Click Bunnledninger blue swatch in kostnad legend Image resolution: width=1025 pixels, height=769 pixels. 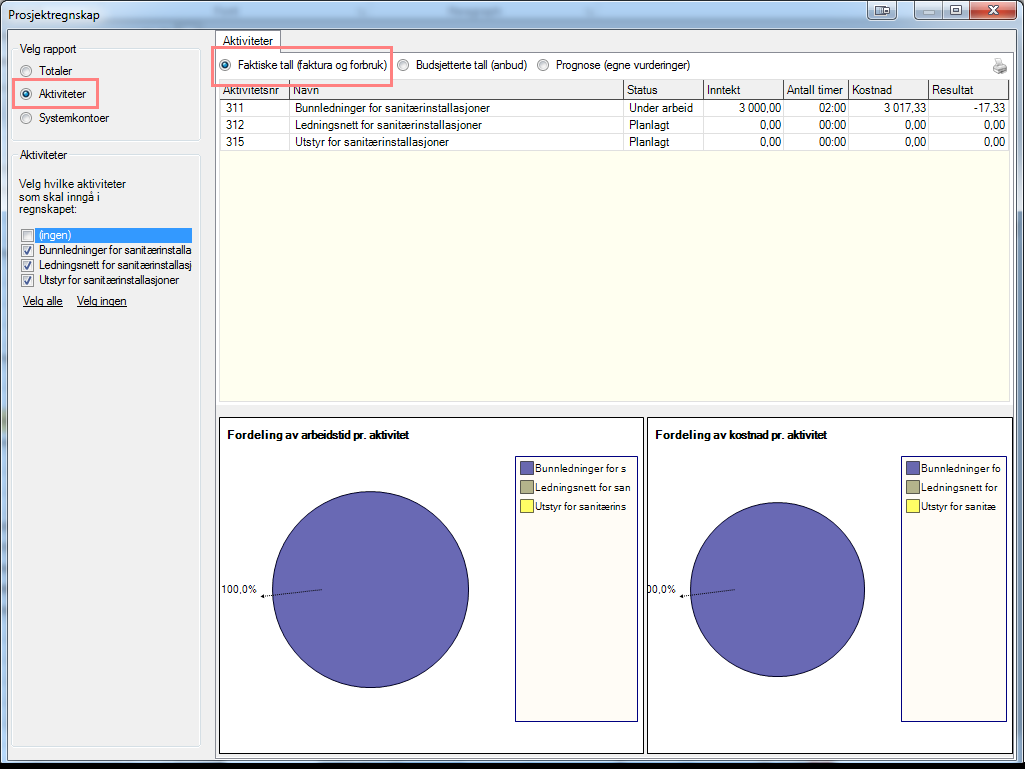913,468
